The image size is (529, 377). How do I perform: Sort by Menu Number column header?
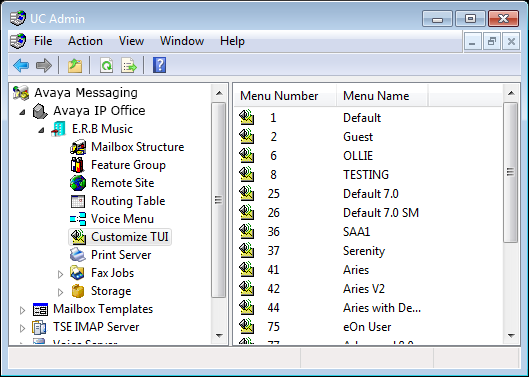pos(285,96)
